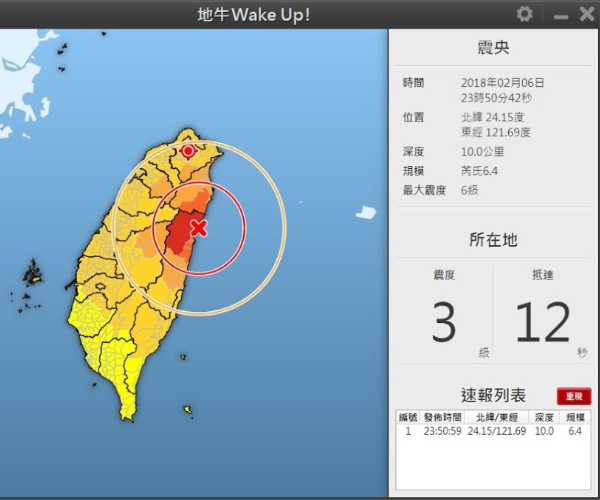
Task: Click the 發佈時間 column header
Action: (x=441, y=417)
